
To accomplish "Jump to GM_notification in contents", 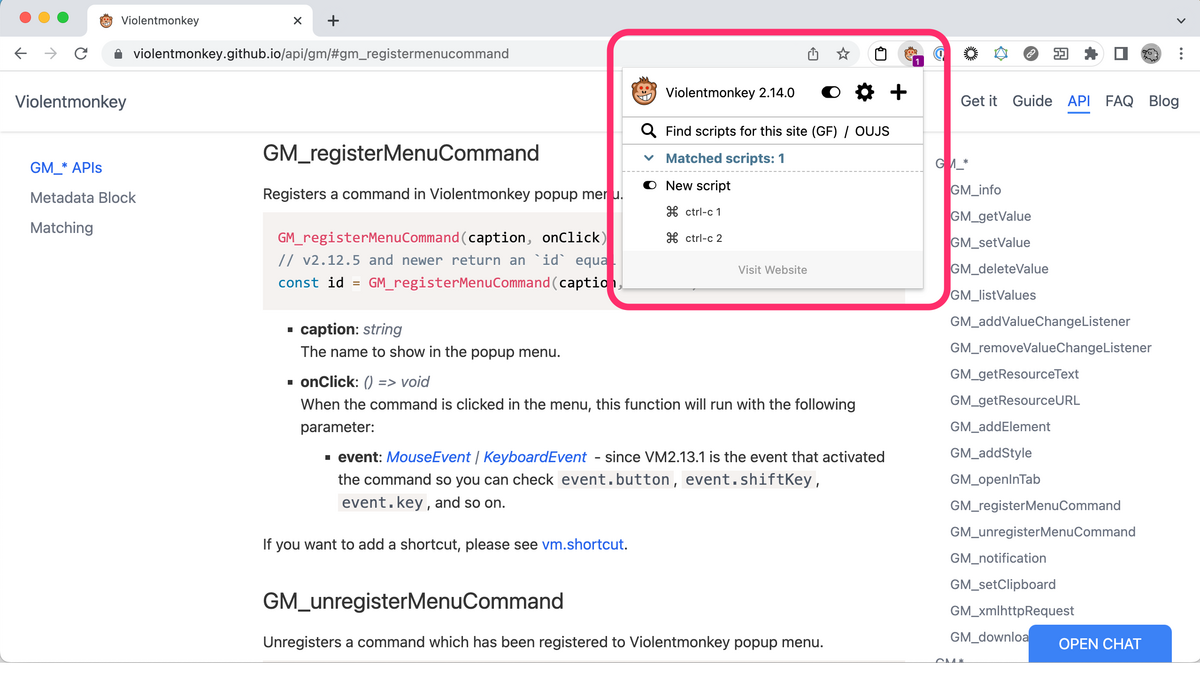I will click(x=998, y=558).
